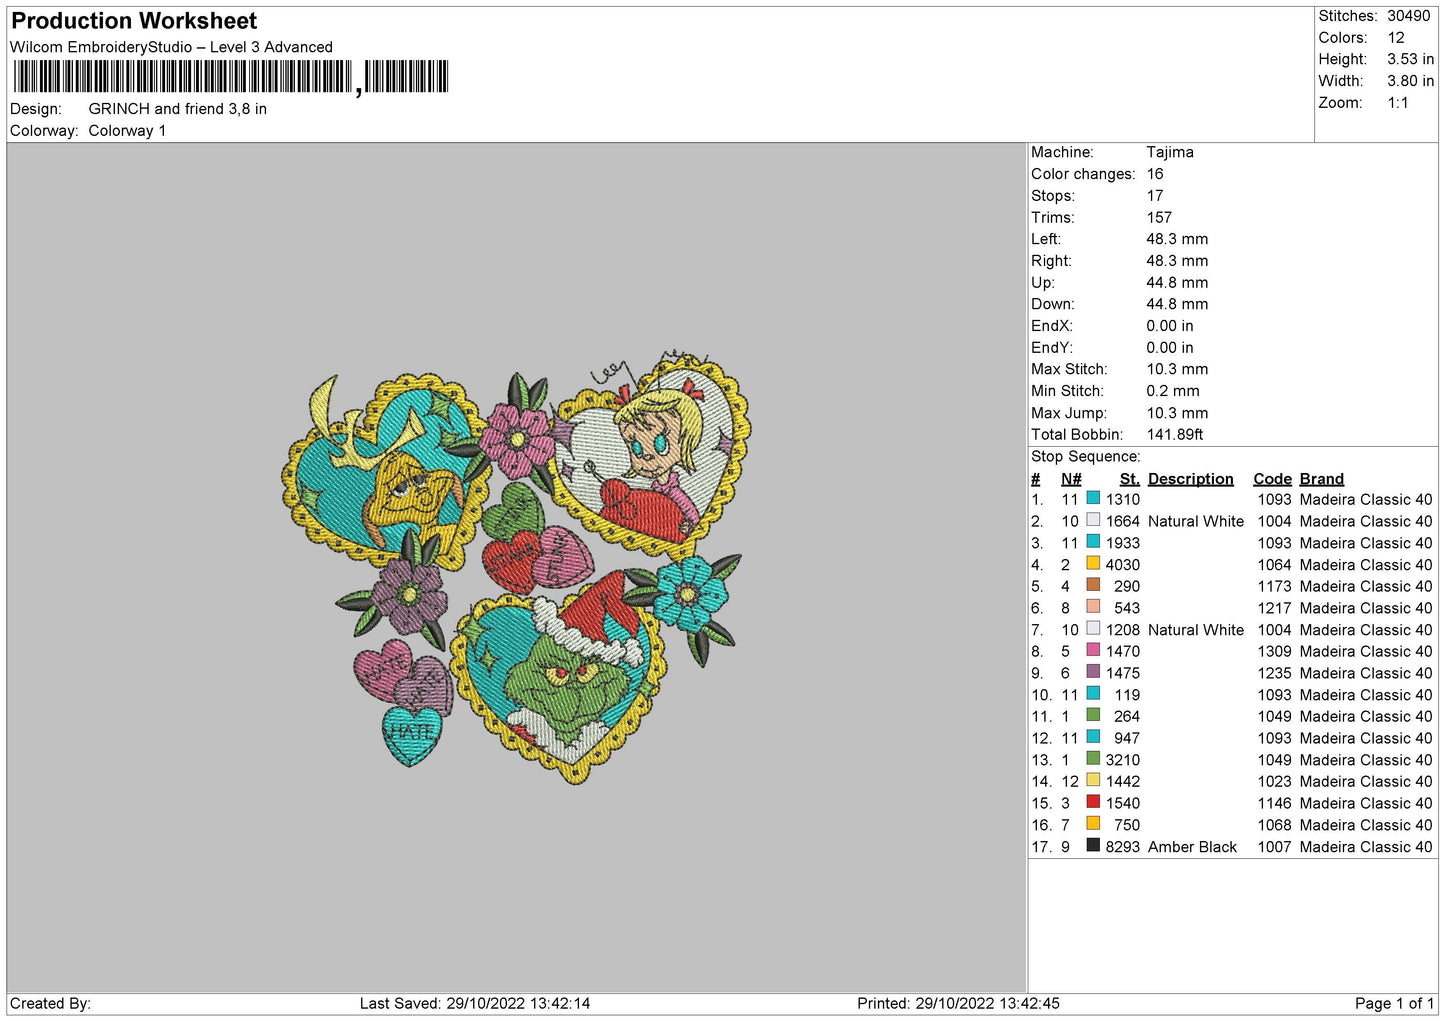Viewport: 1445px width, 1021px height.
Task: Click the machine value Tajima
Action: (1170, 152)
